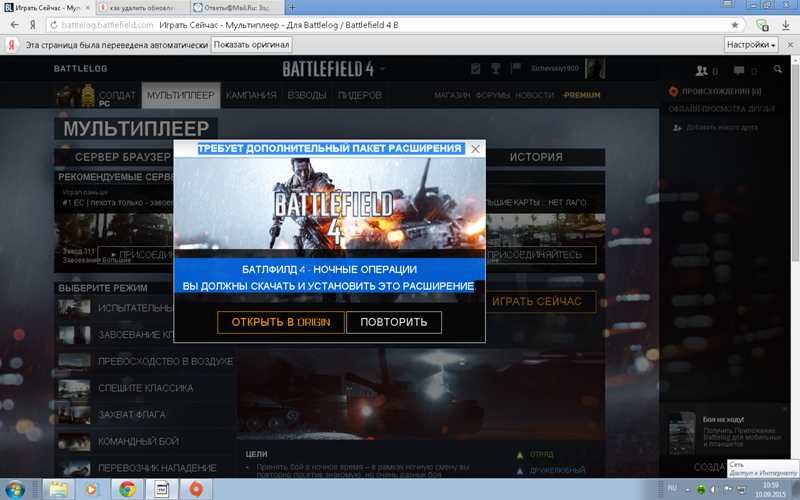Open the media player taskbar icon
This screenshot has height=500, width=800.
92,490
